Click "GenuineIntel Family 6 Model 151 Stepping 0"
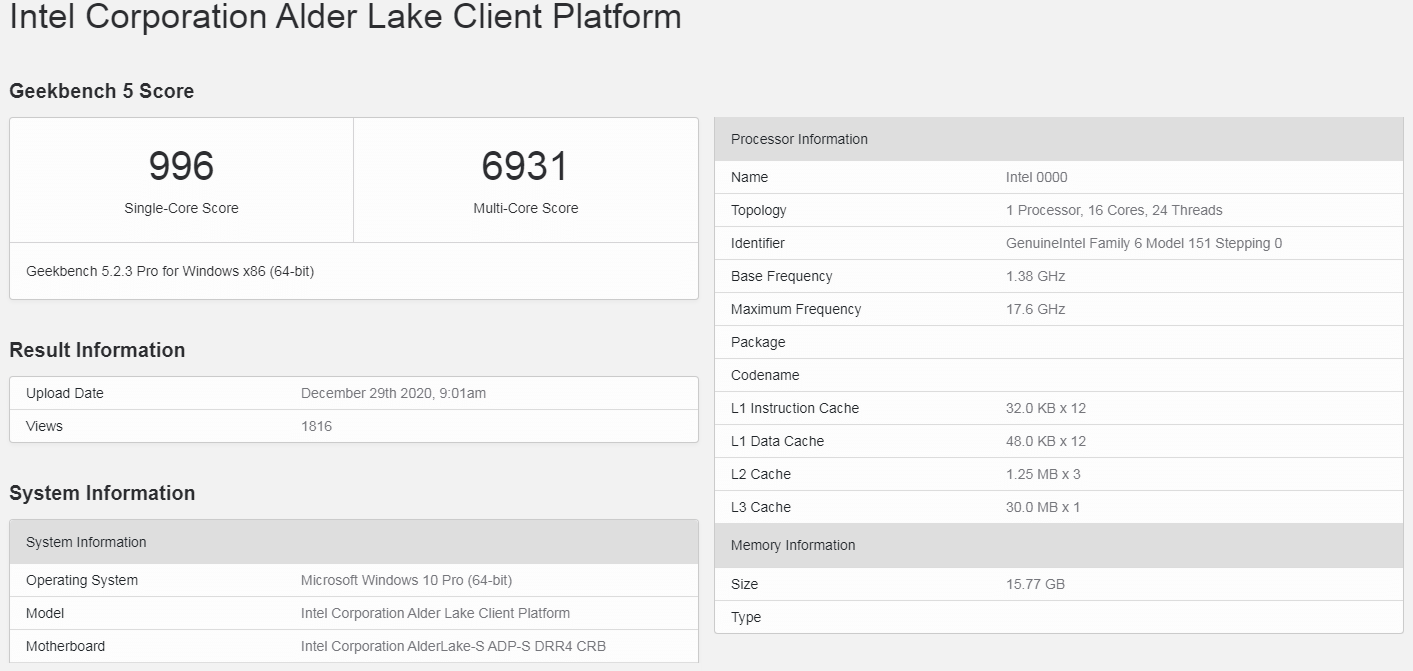Viewport: 1413px width, 671px height. 1144,243
